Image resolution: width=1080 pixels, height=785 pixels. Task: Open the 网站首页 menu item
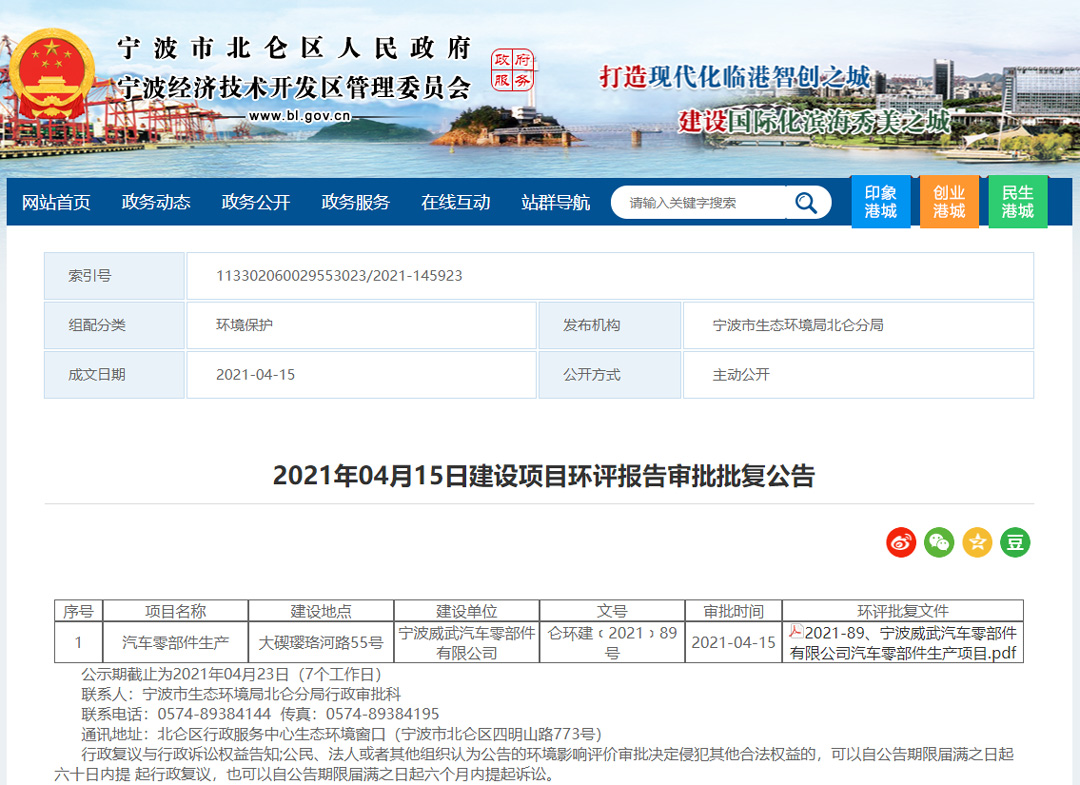coord(56,203)
